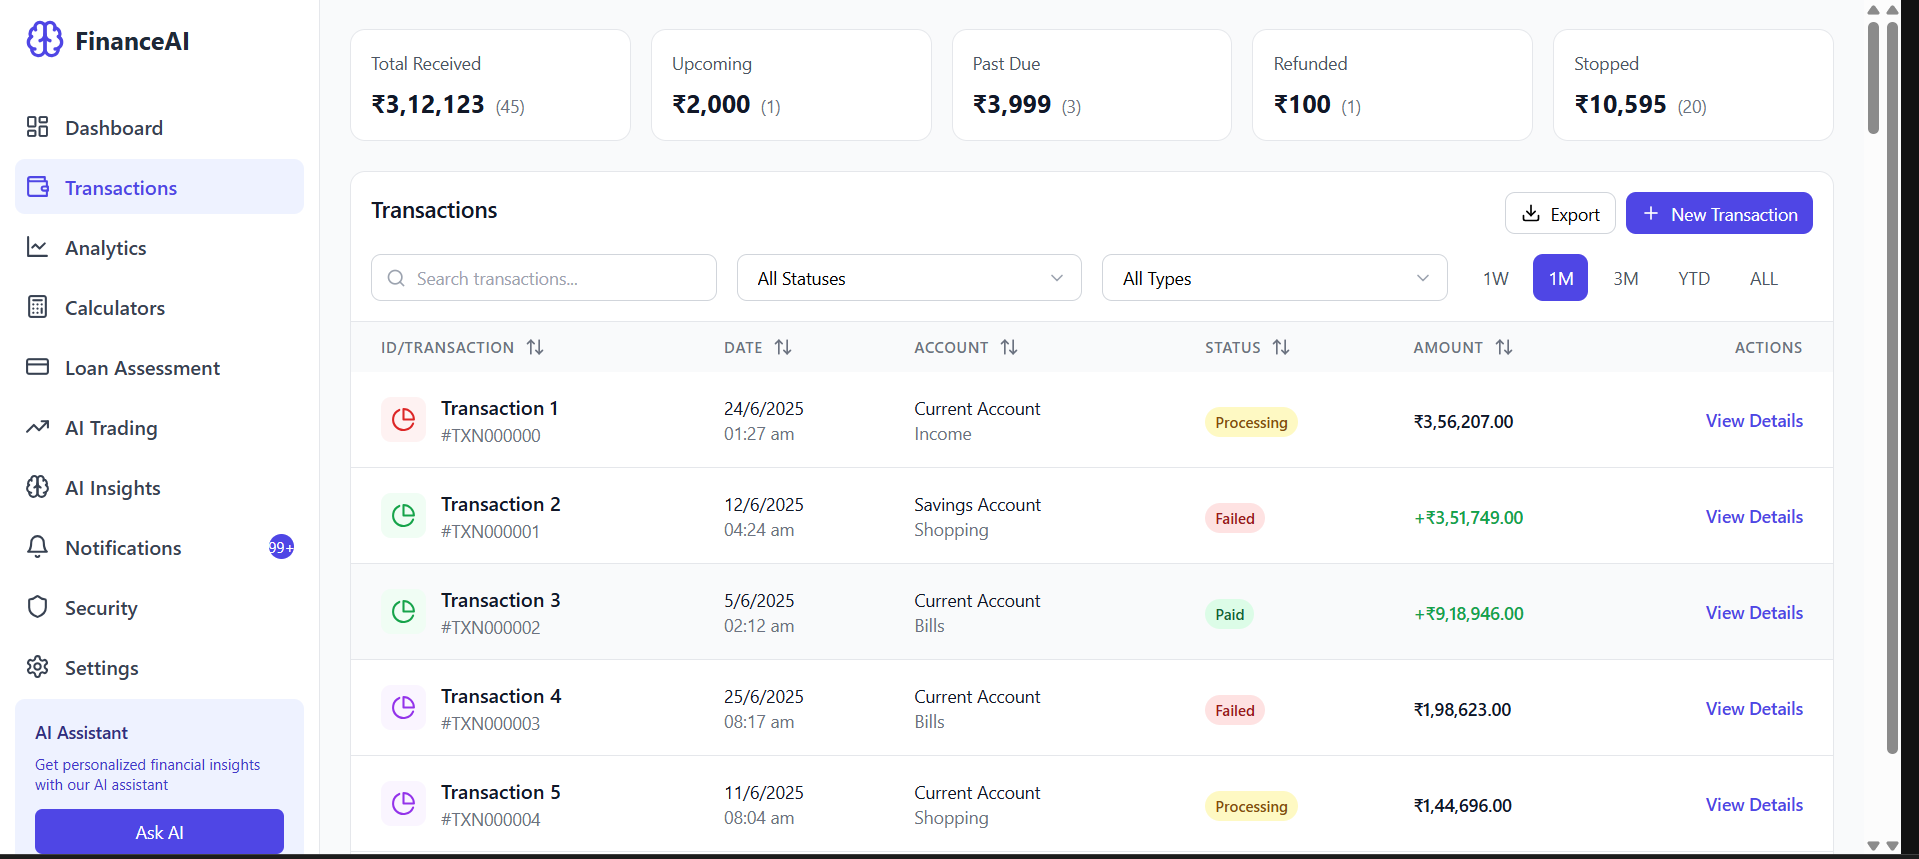Click the Security shield icon
This screenshot has width=1919, height=859.
tap(38, 607)
